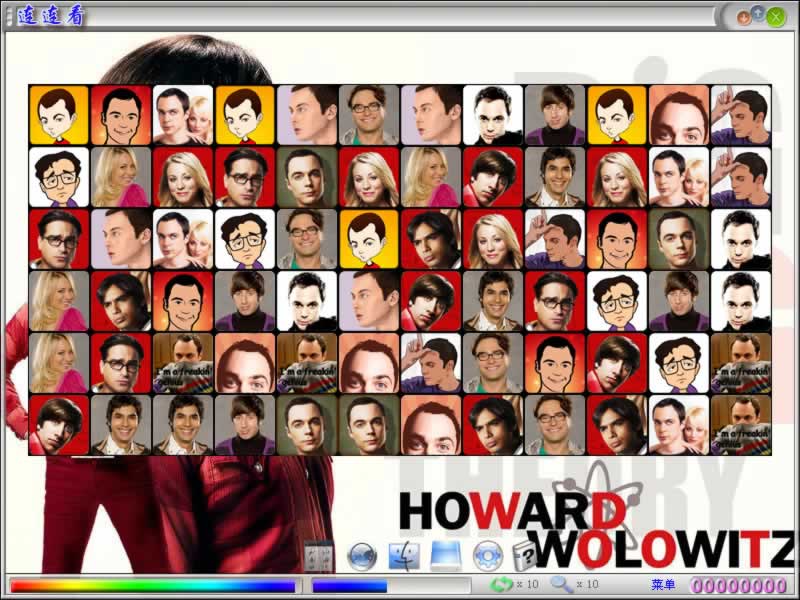The width and height of the screenshot is (800, 600).
Task: Select third-row Sheldon L-sign tile
Action: [555, 239]
